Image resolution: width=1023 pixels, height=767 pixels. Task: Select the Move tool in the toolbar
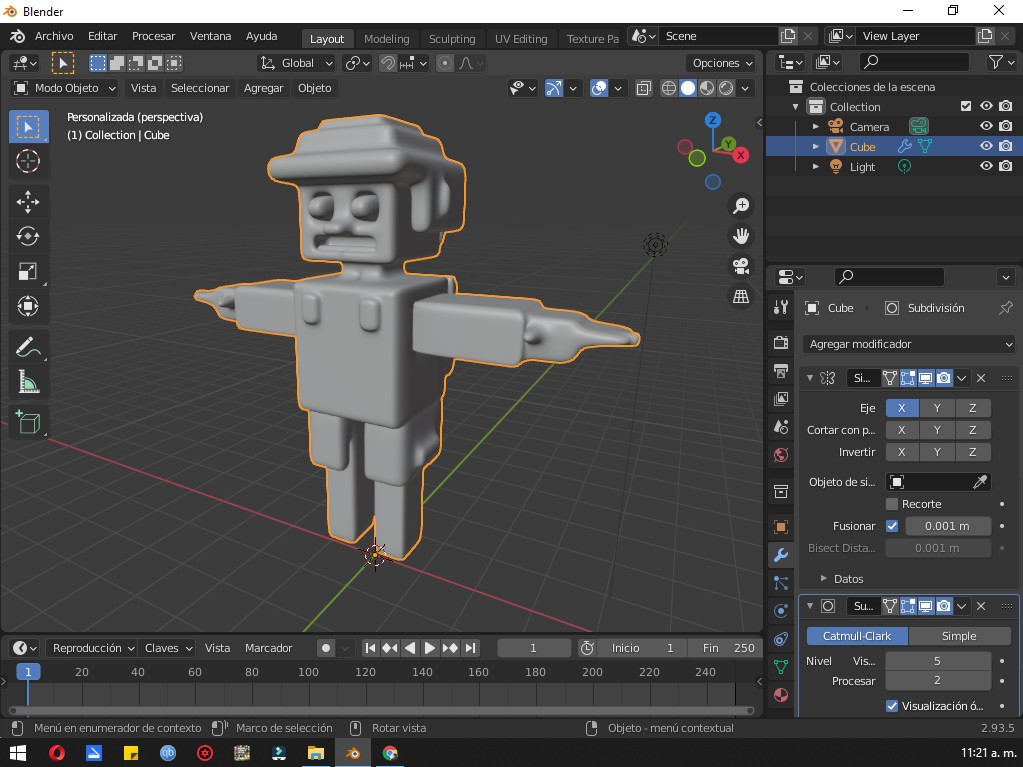tap(28, 201)
